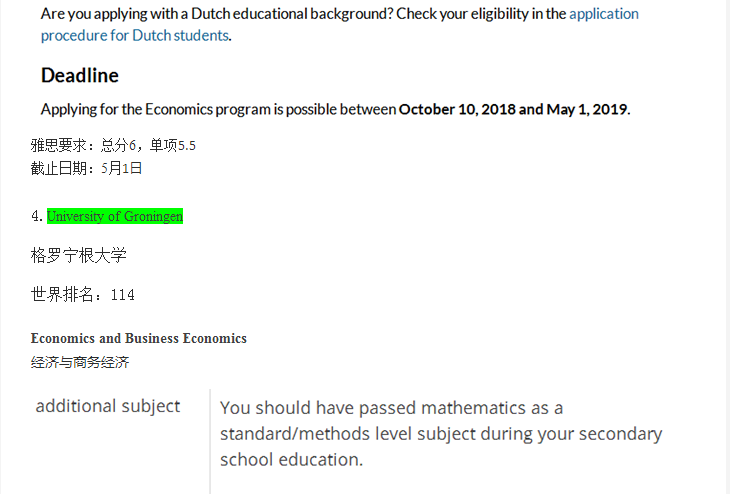Click the 格罗宁根大学 text
This screenshot has width=730, height=494.
click(x=79, y=255)
